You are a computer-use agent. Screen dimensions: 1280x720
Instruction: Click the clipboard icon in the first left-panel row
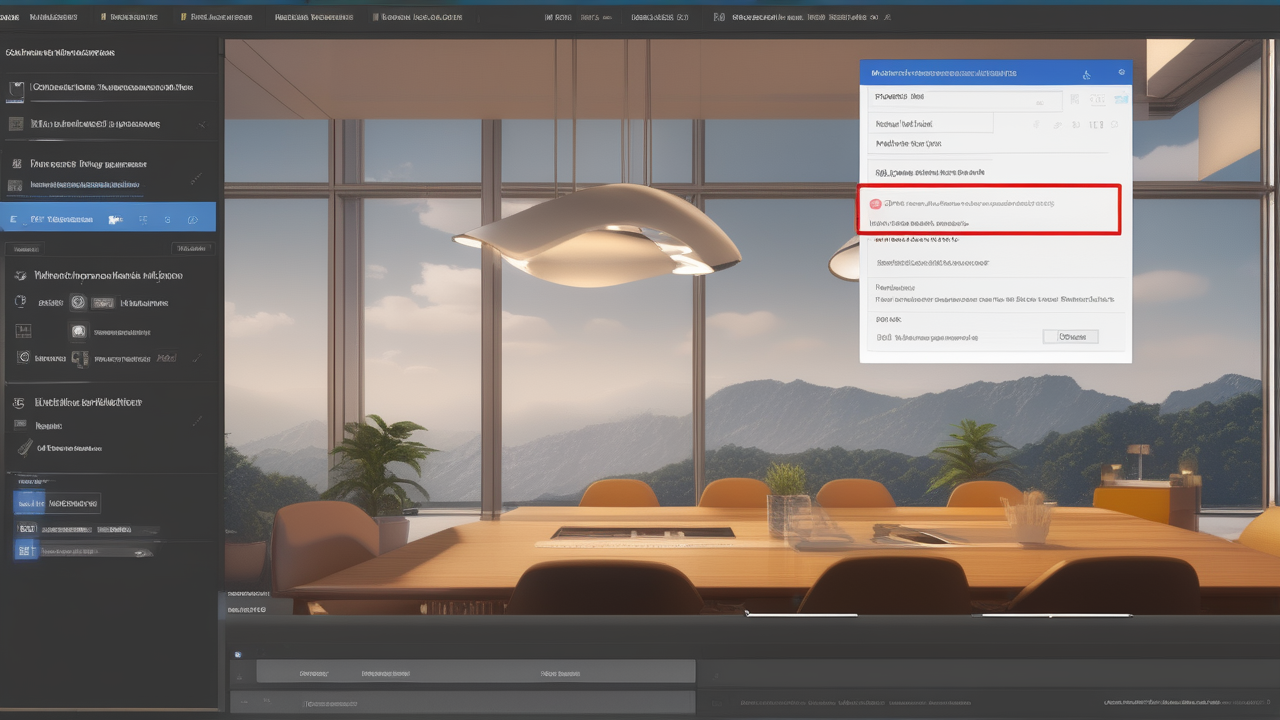(x=16, y=89)
